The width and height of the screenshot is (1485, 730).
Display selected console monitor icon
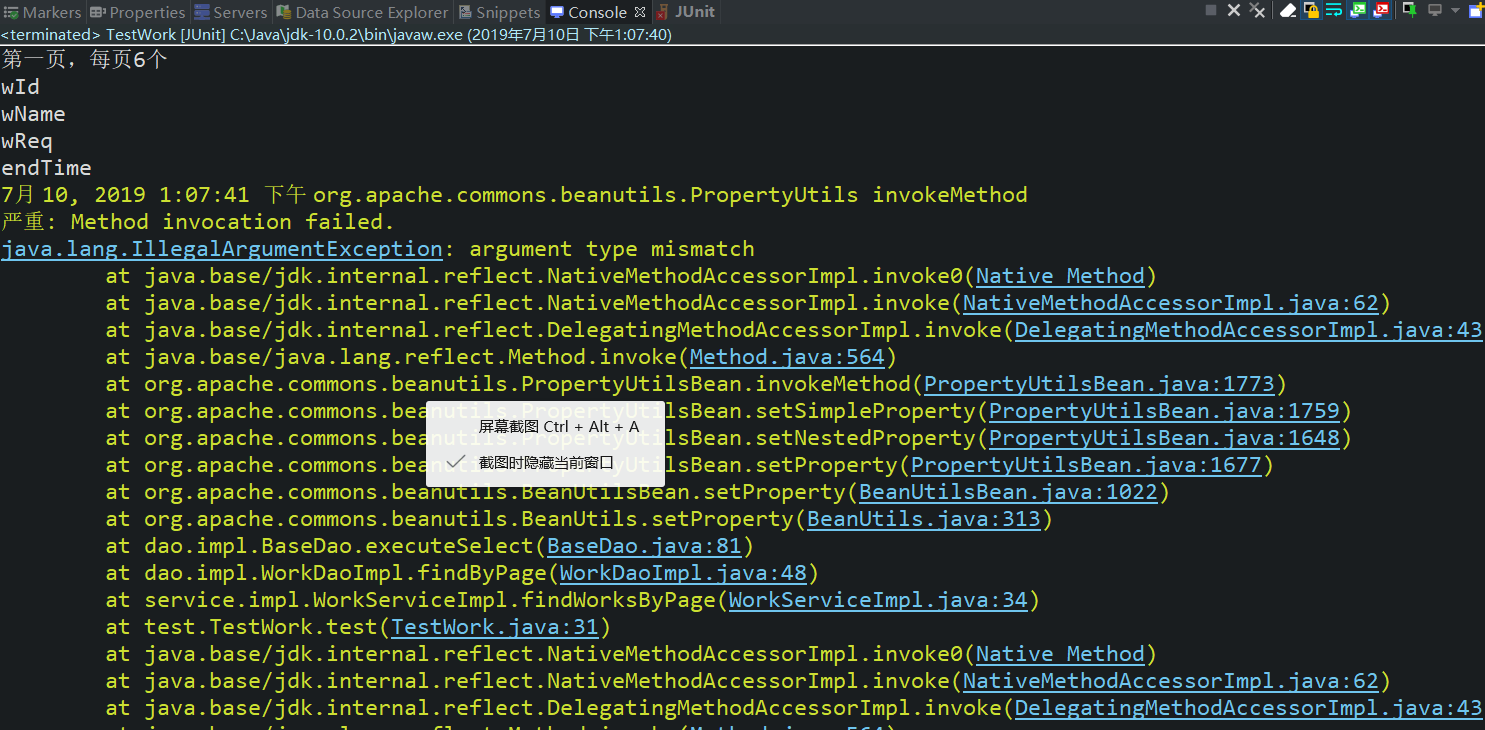click(x=1435, y=10)
